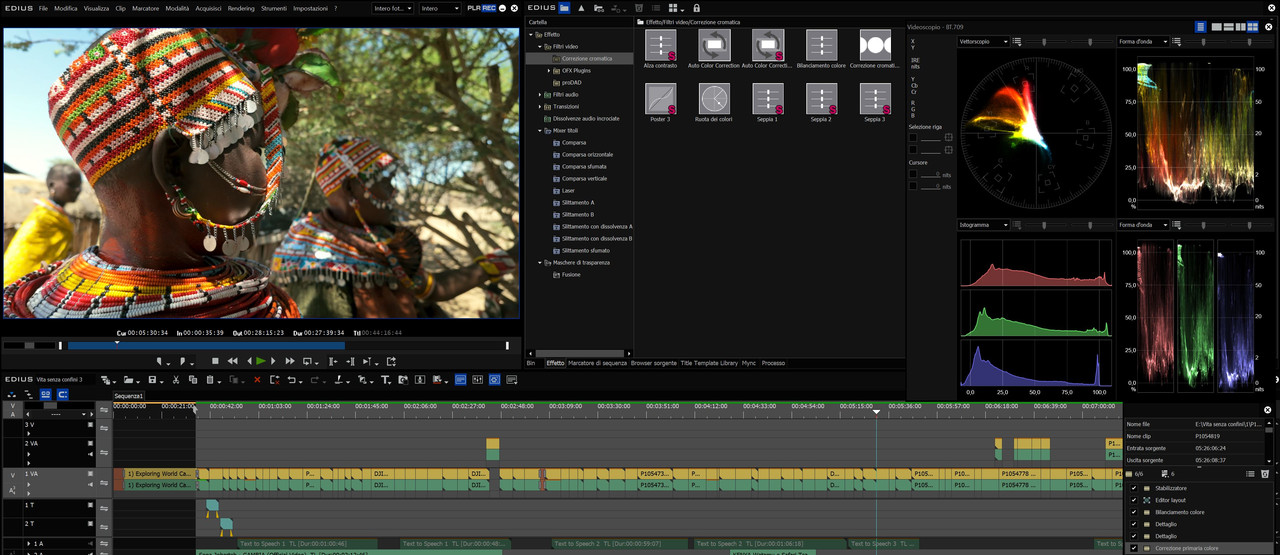The height and width of the screenshot is (555, 1280).
Task: Toggle the first Selezione riga checkbox
Action: coord(913,137)
